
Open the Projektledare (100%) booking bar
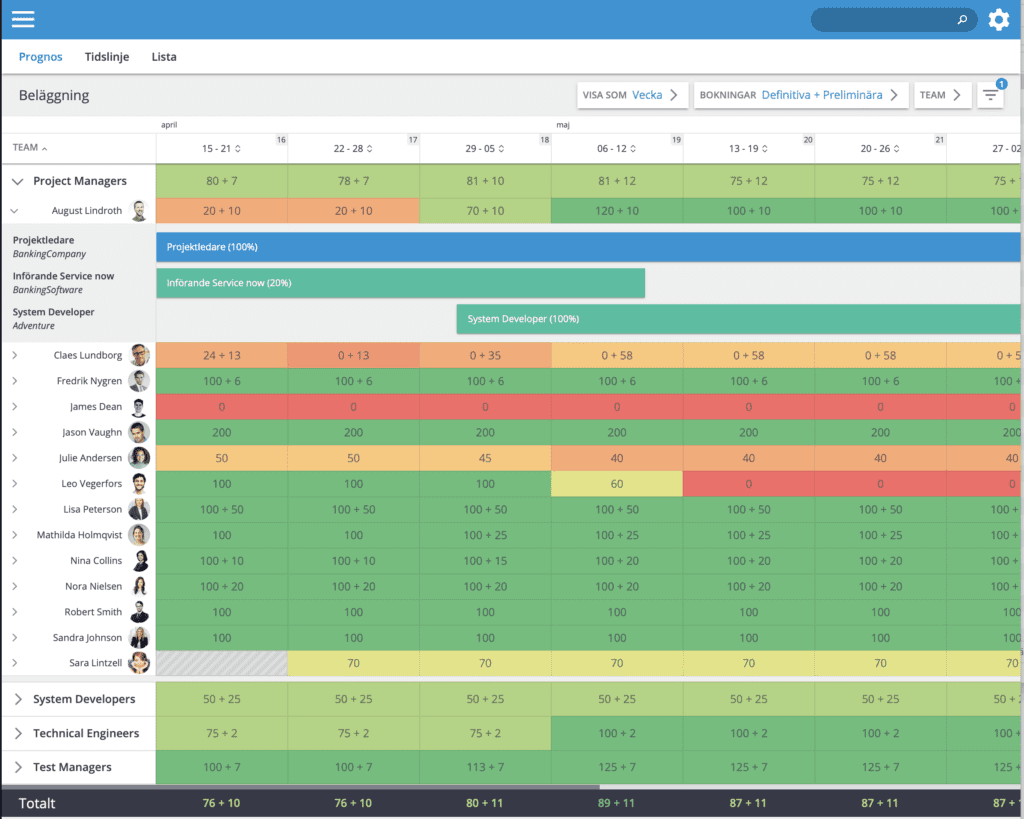point(588,247)
